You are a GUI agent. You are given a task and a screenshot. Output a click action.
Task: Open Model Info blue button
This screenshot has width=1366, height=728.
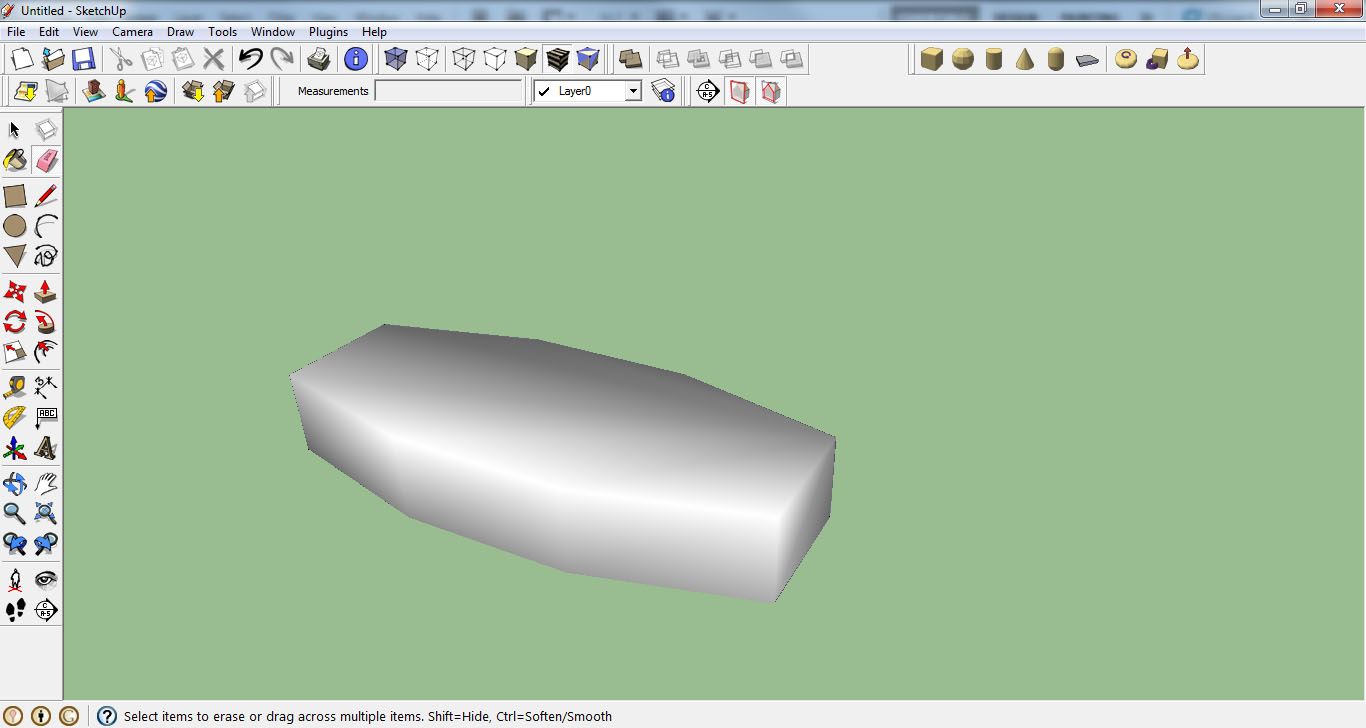tap(356, 59)
